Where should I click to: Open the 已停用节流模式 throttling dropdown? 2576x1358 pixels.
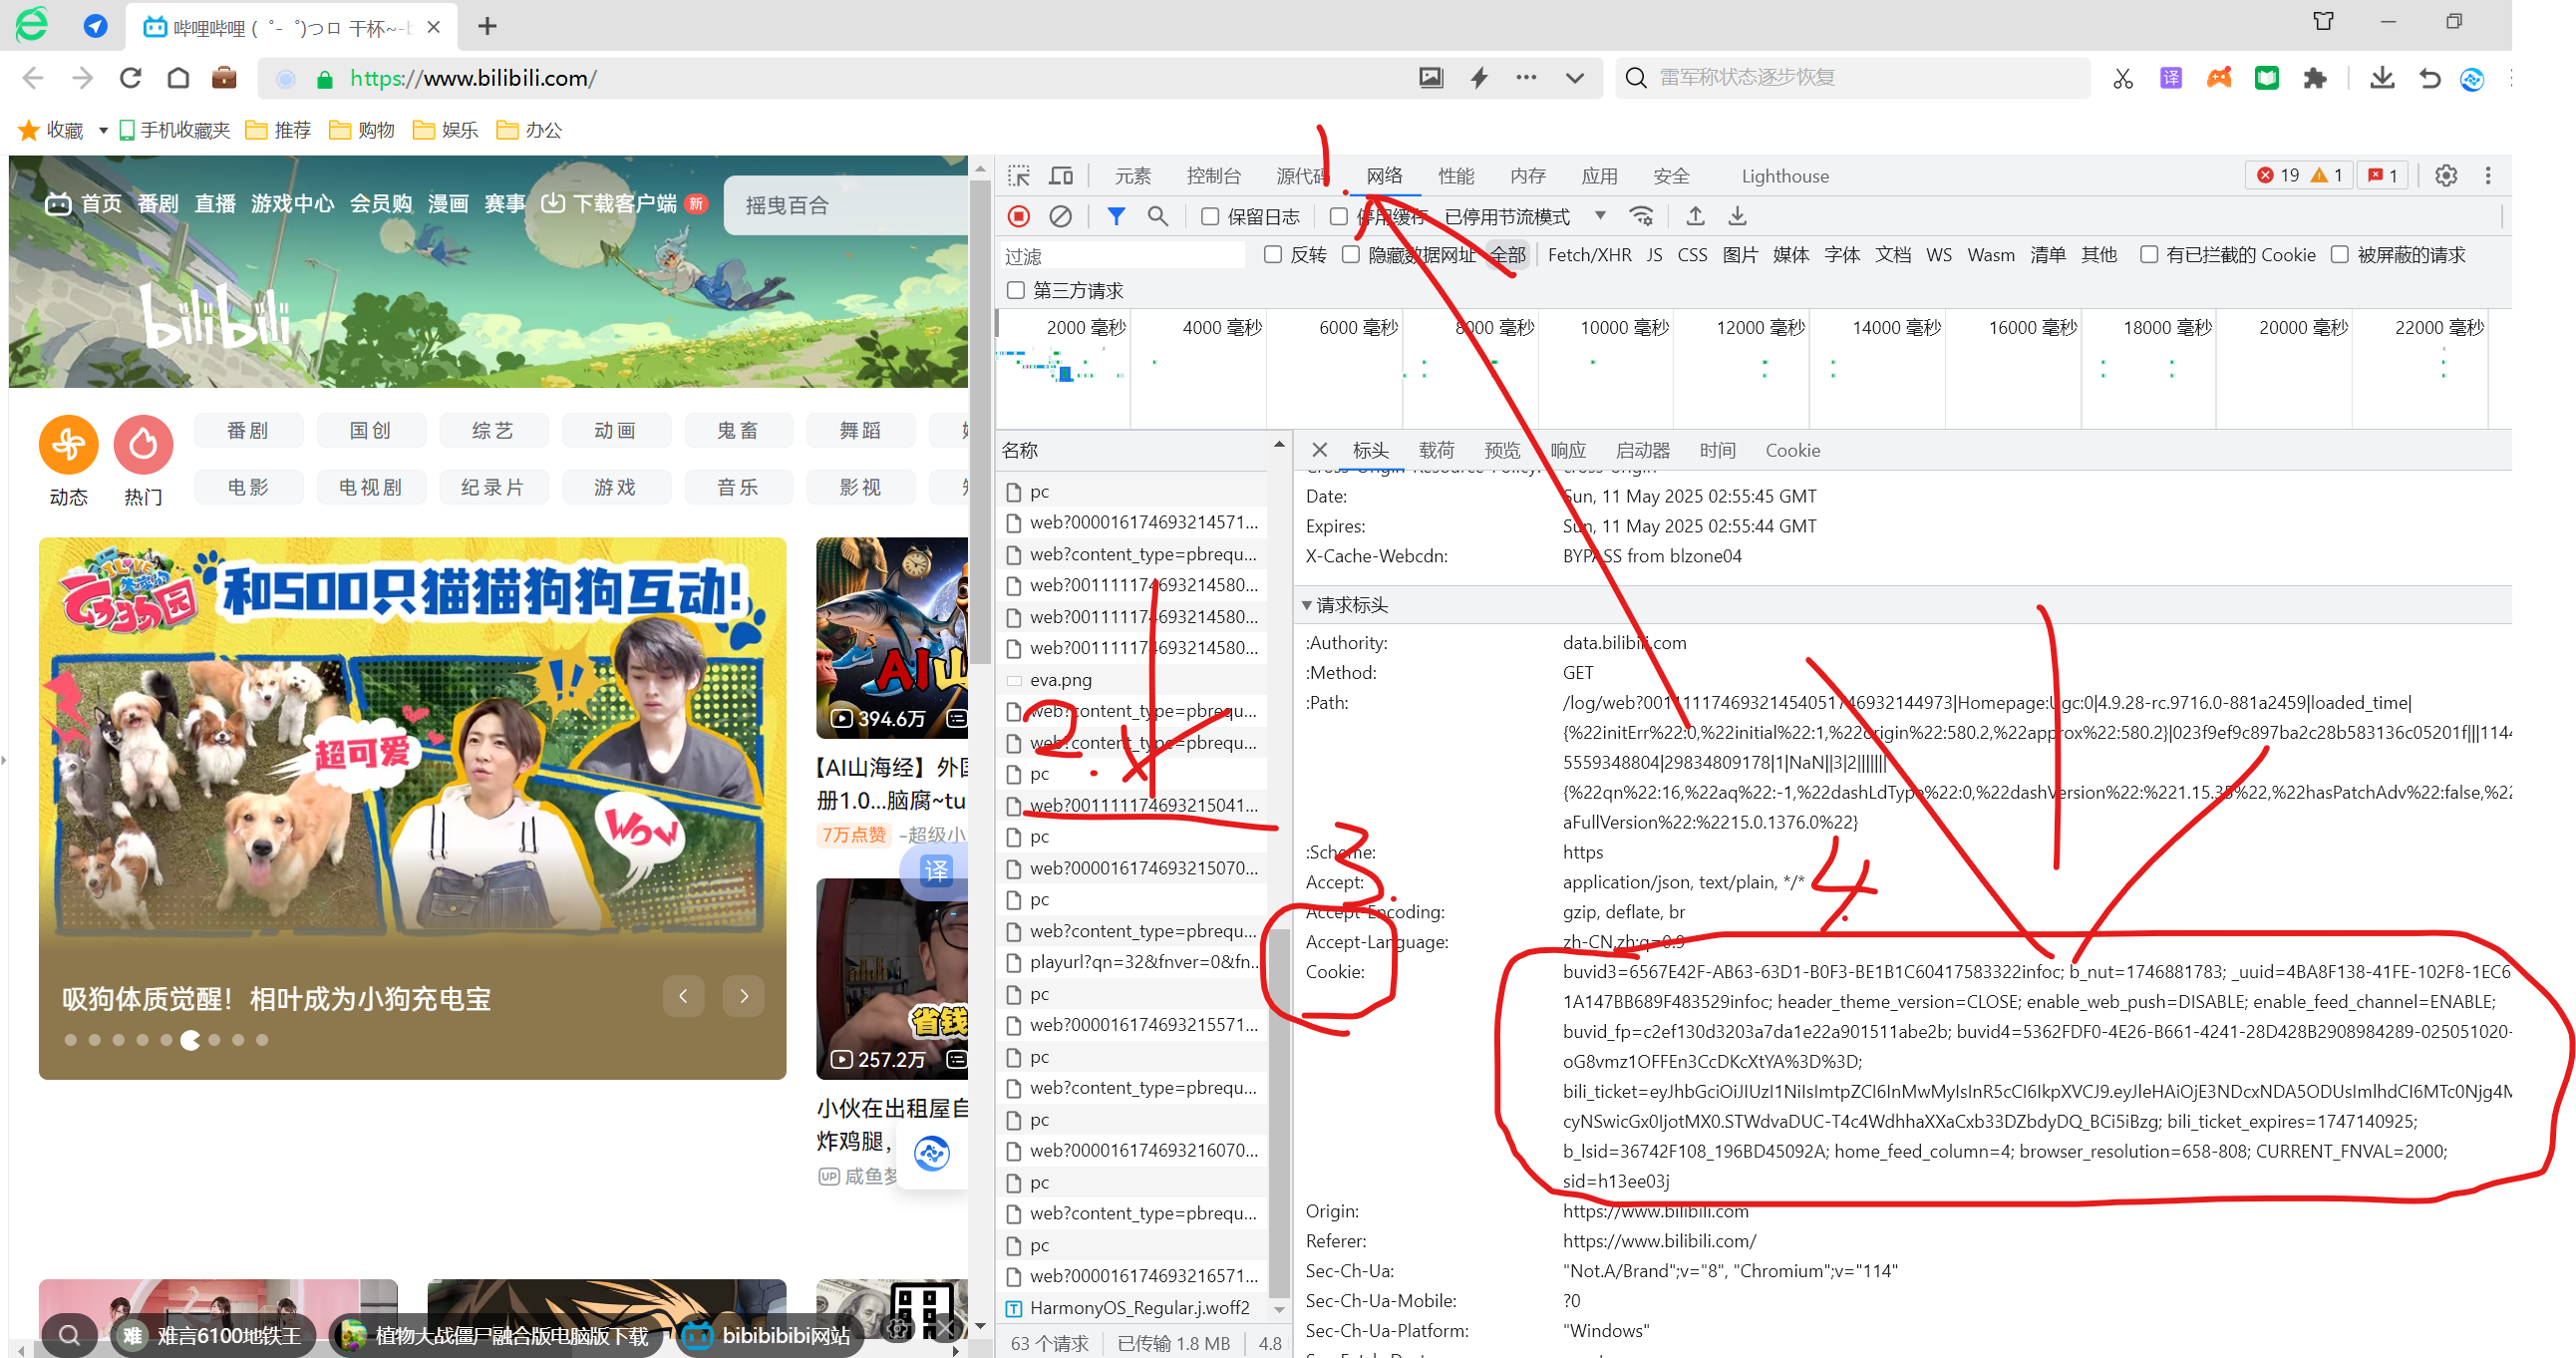tap(1525, 217)
